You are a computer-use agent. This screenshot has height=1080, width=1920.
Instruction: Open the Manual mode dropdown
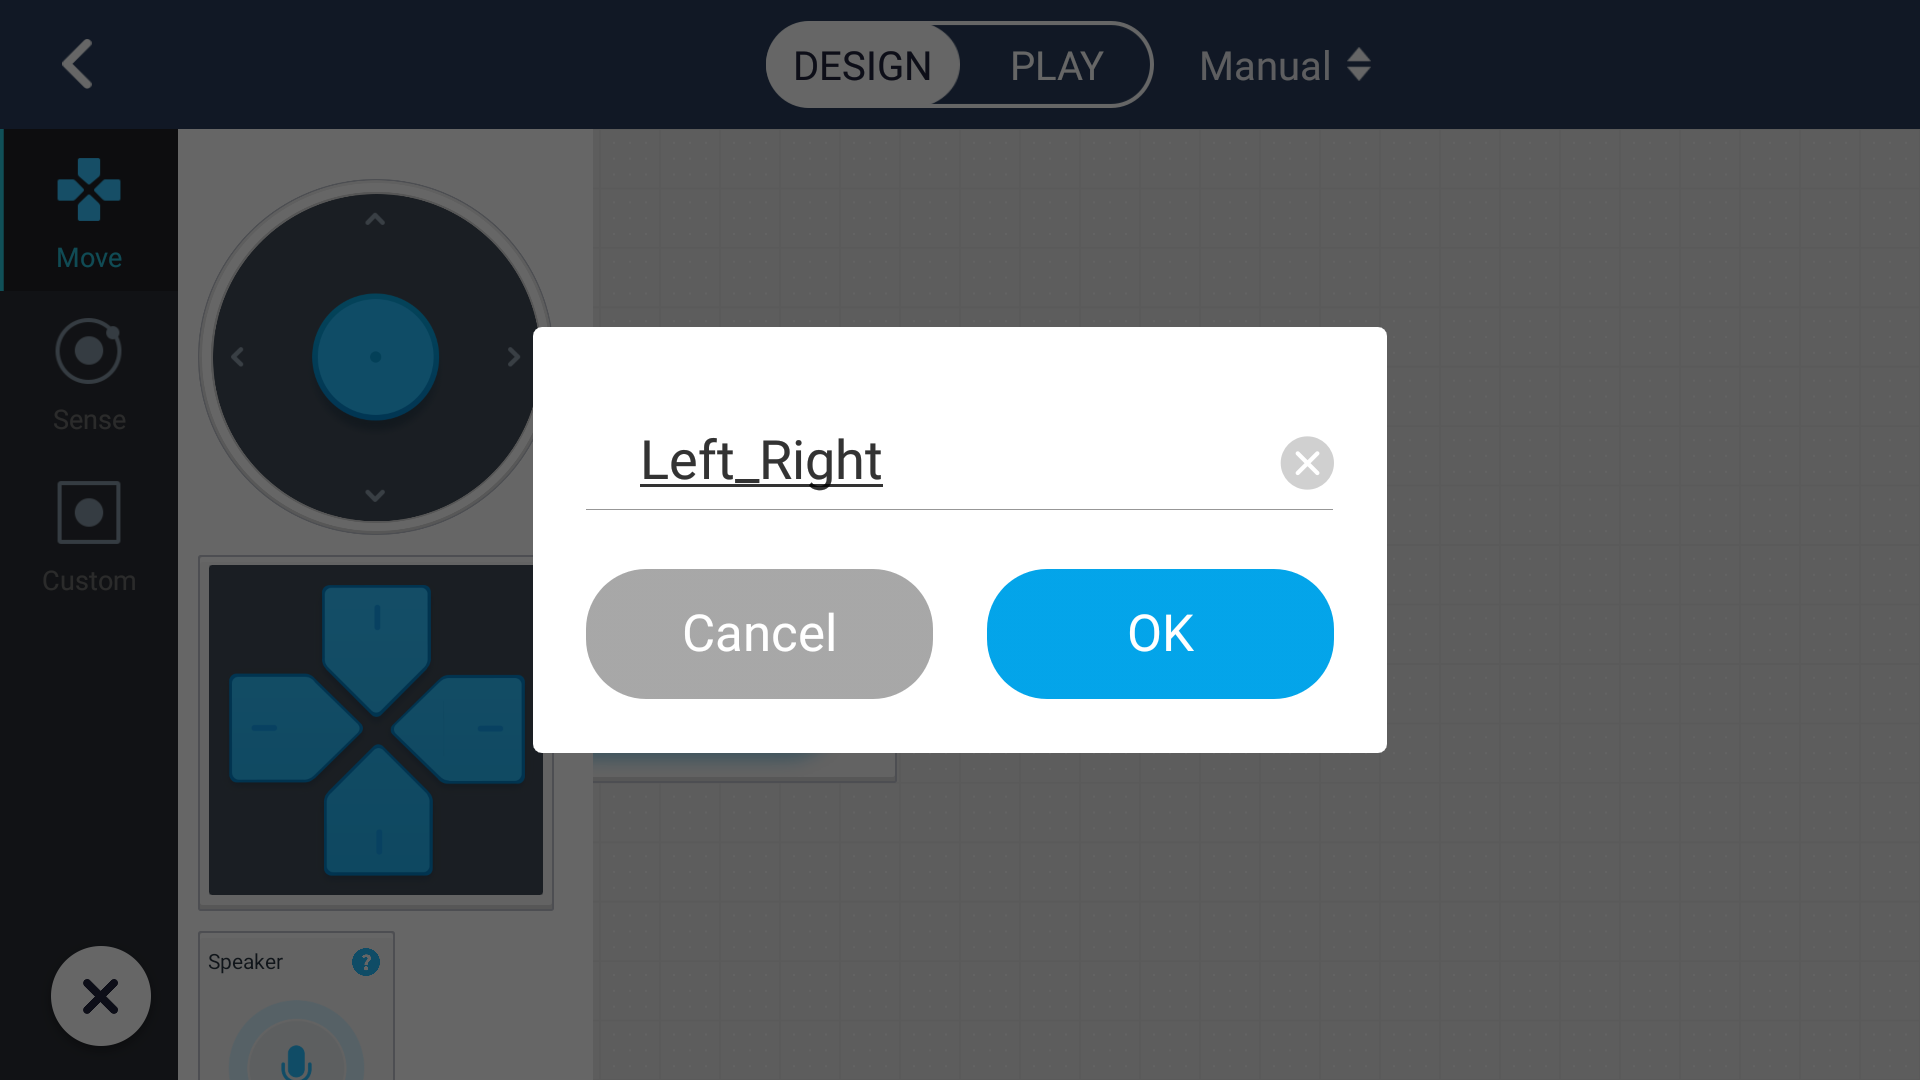click(x=1285, y=66)
